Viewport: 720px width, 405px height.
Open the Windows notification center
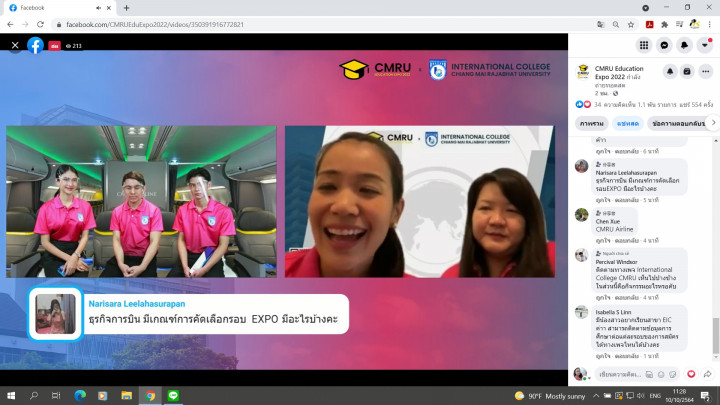tap(705, 395)
